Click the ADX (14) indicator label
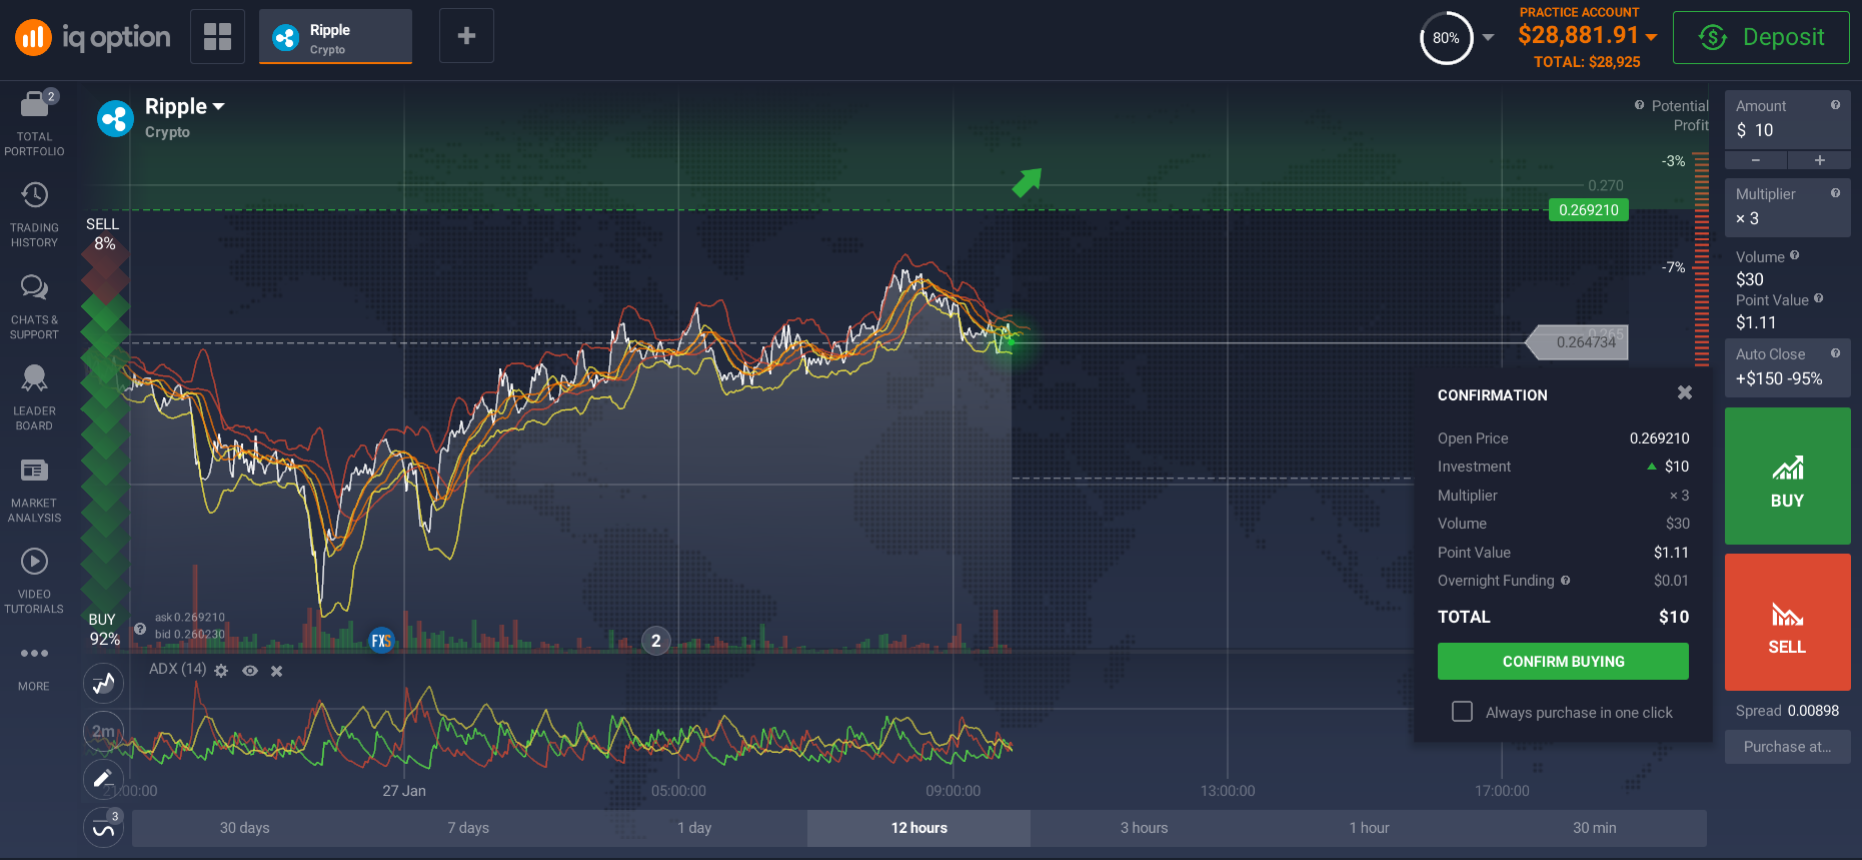1862x860 pixels. (177, 669)
